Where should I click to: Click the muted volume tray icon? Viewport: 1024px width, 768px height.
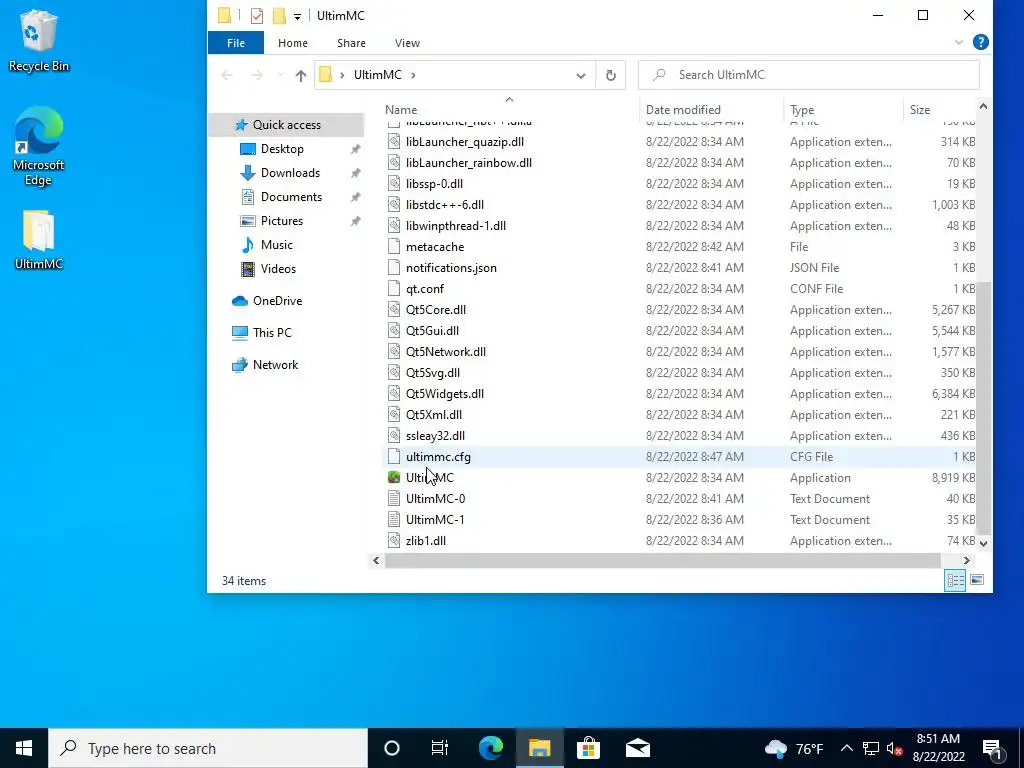(x=895, y=748)
